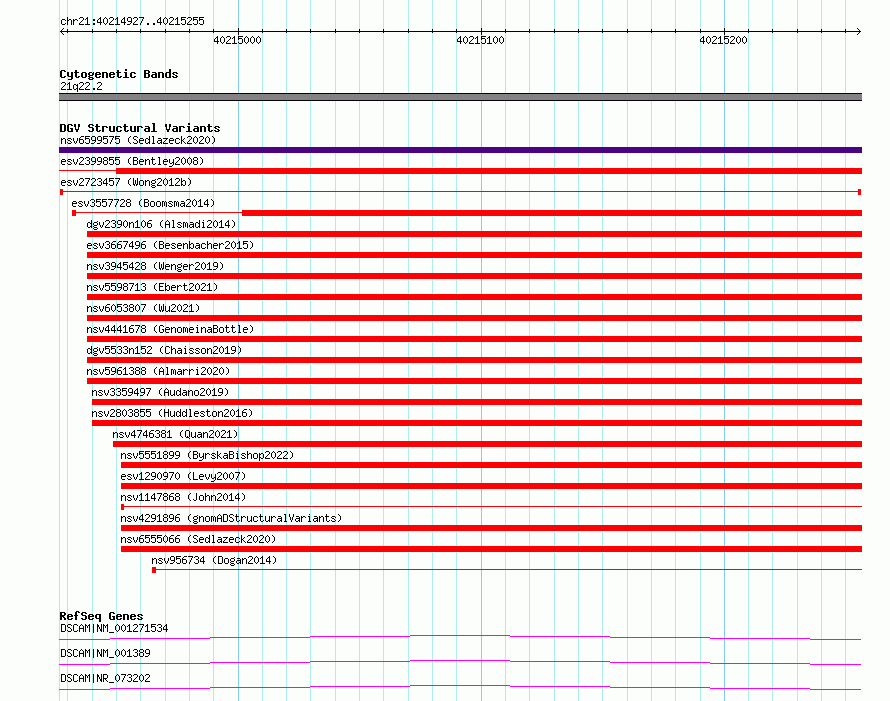Click the chr21:40214927..40215255 region label
Viewport: 890px width, 701px height.
(x=132, y=21)
